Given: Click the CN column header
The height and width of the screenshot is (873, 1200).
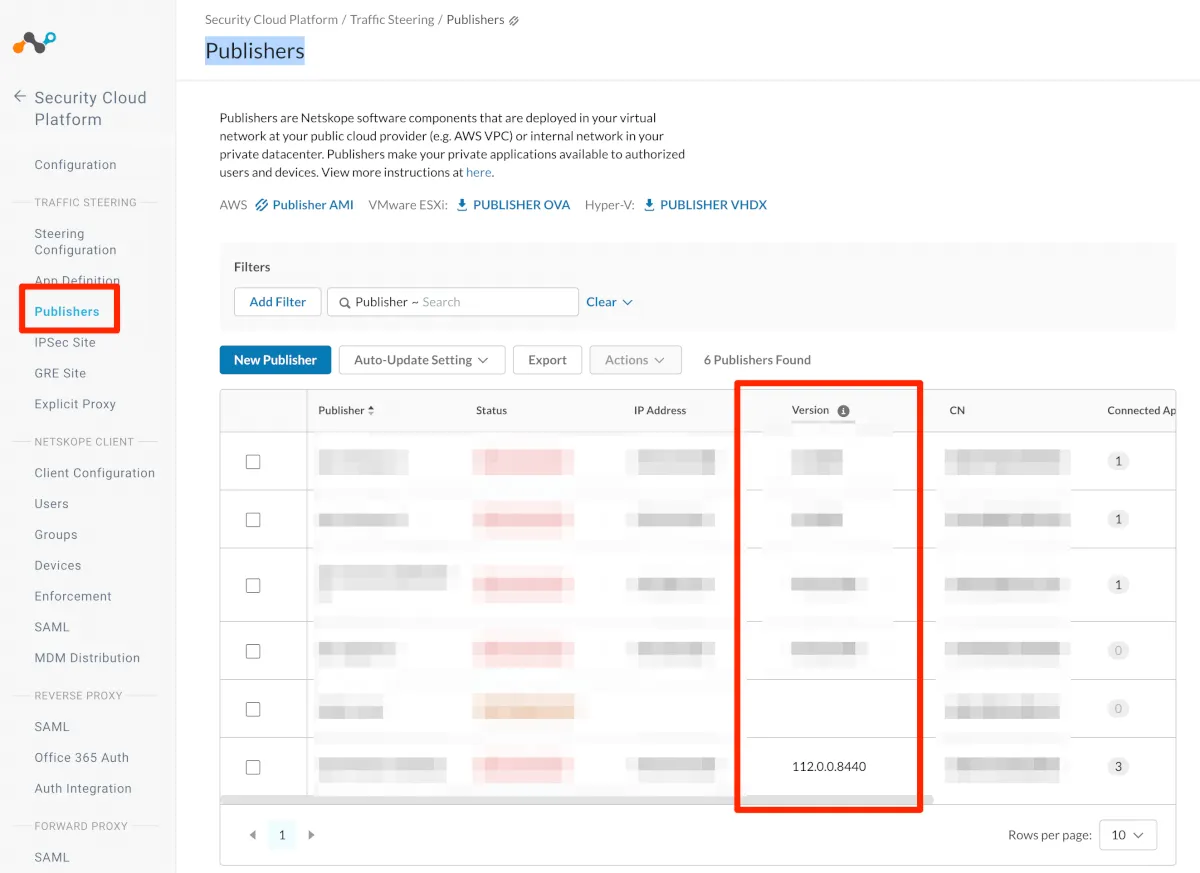Looking at the screenshot, I should (x=957, y=411).
